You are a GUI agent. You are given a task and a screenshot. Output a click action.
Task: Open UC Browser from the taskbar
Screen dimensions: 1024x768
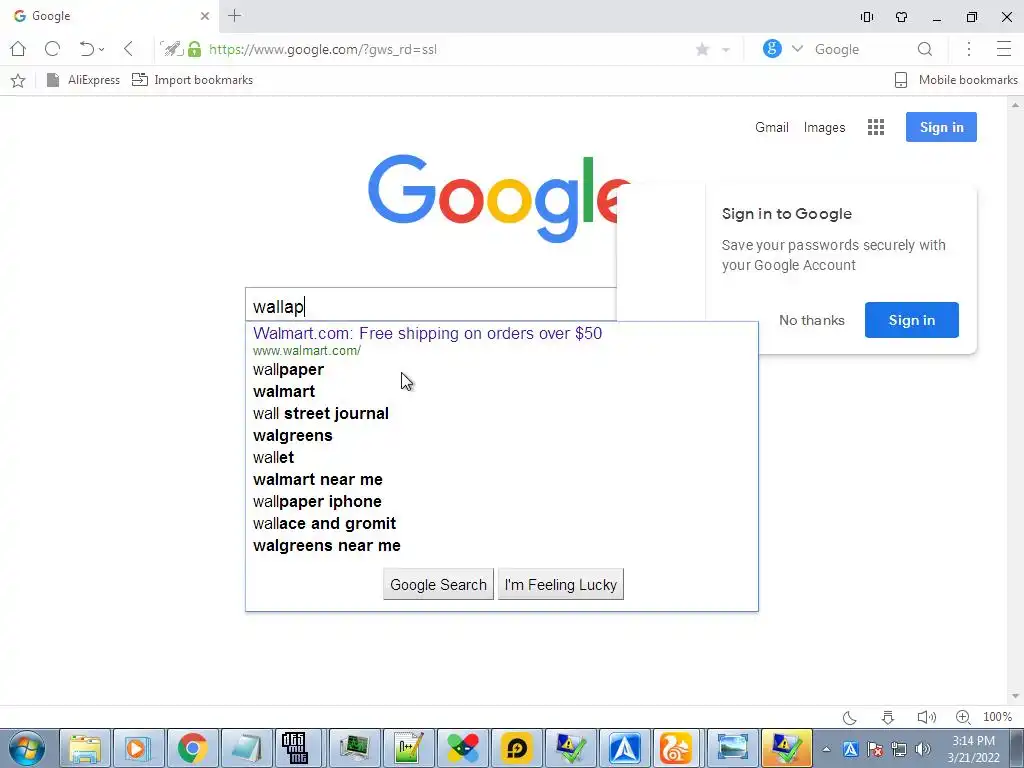(677, 748)
